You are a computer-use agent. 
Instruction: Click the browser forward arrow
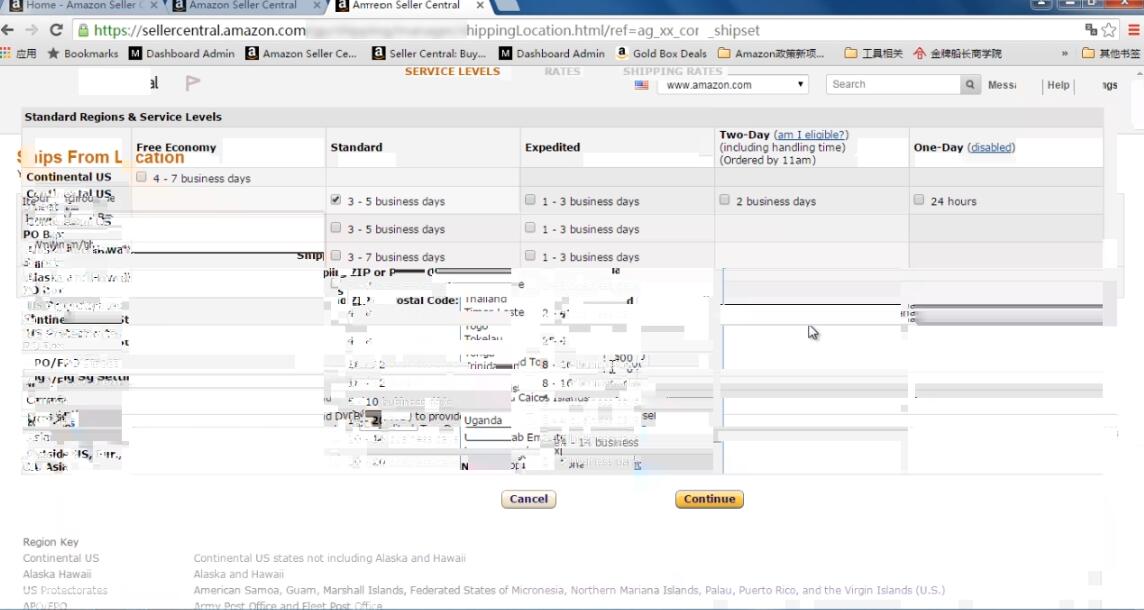[x=31, y=30]
